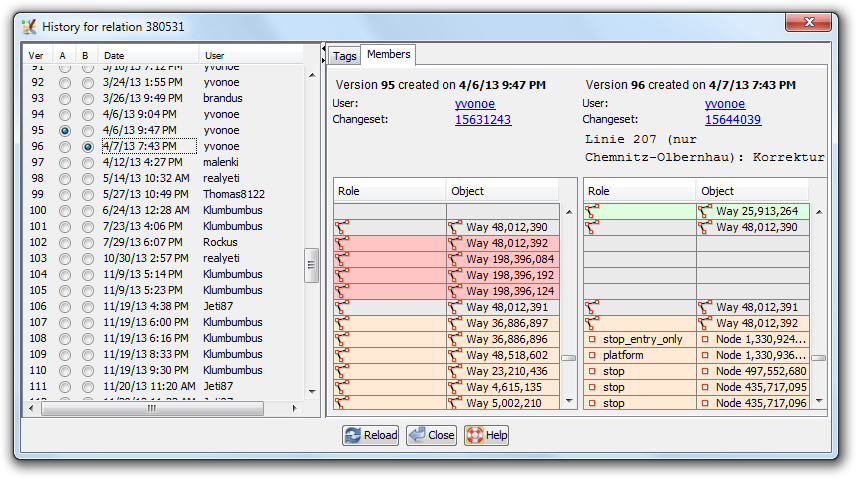Click the version list horizontal scrollbar thumb

[152, 408]
